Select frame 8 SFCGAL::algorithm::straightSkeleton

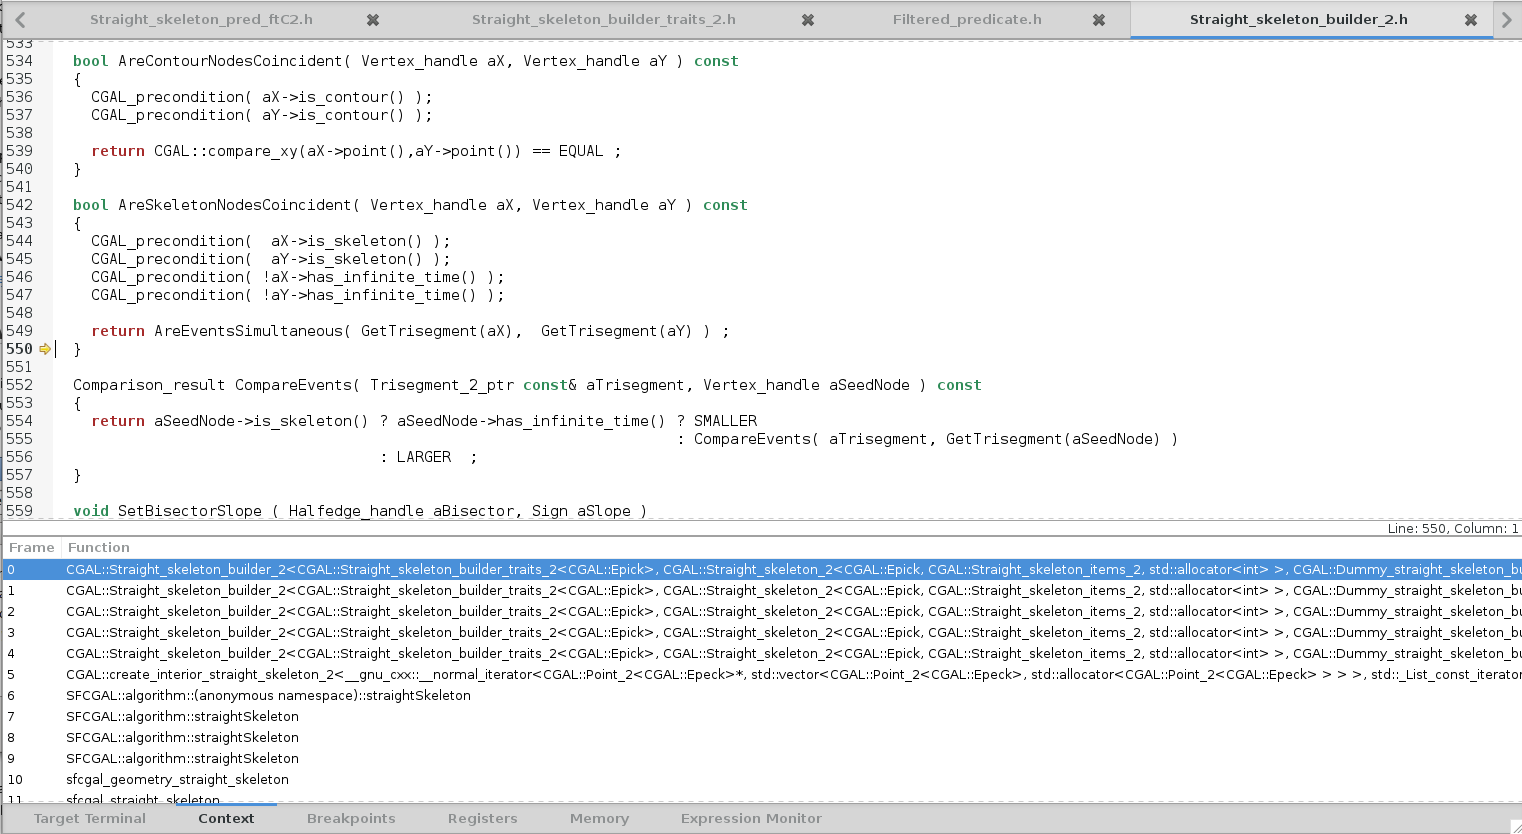click(761, 737)
